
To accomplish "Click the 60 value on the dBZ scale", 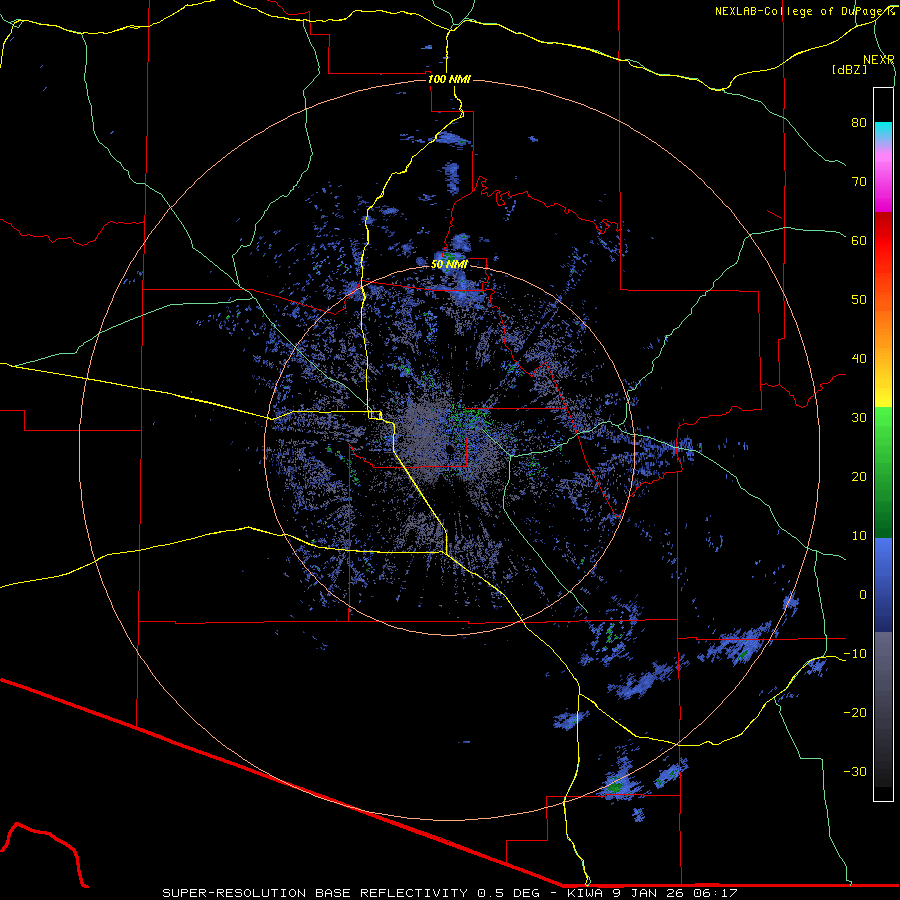I will pos(859,241).
